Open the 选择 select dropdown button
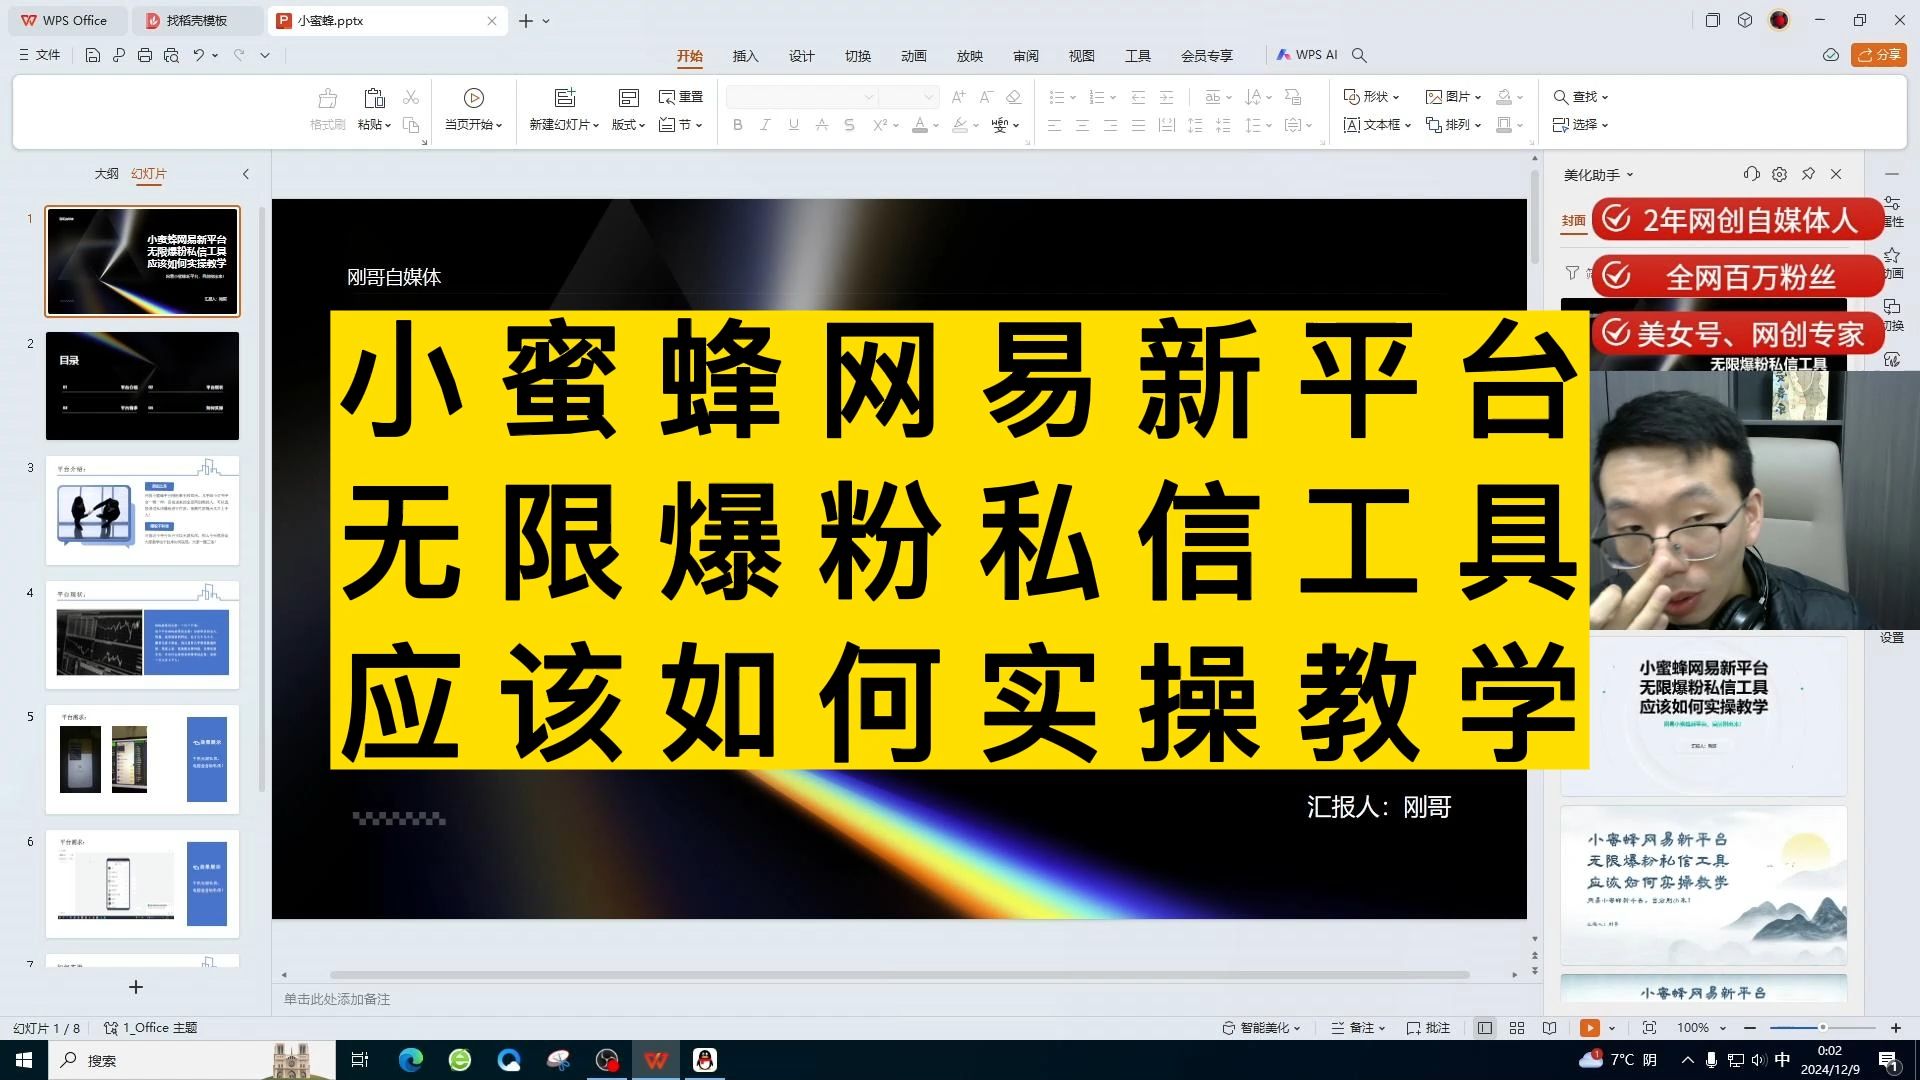The height and width of the screenshot is (1080, 1920). tap(1580, 125)
